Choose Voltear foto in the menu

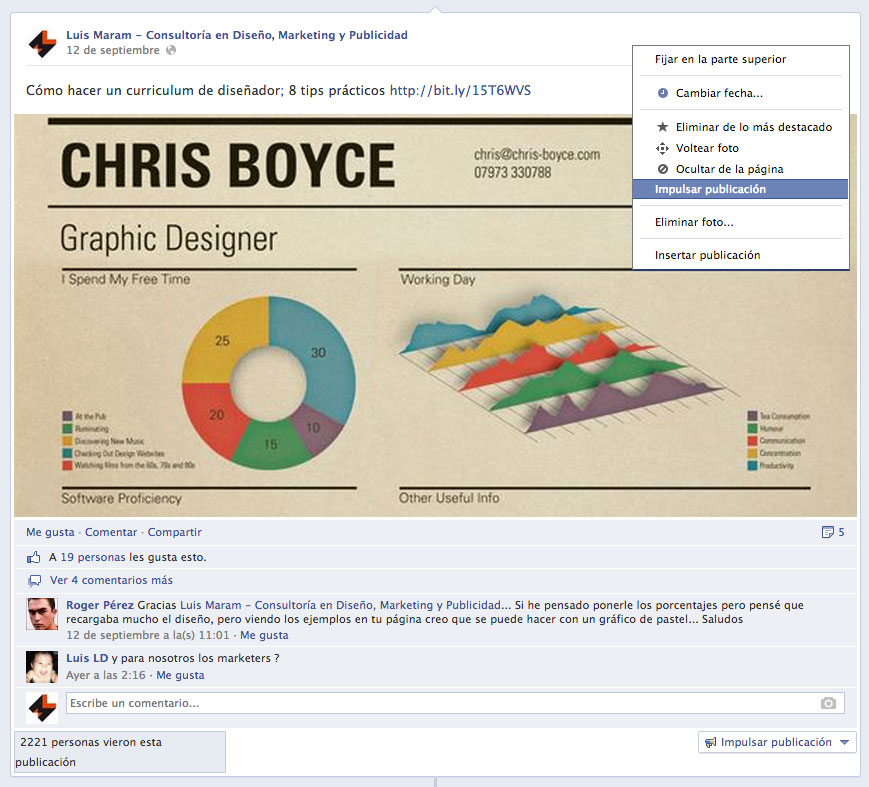[x=707, y=148]
